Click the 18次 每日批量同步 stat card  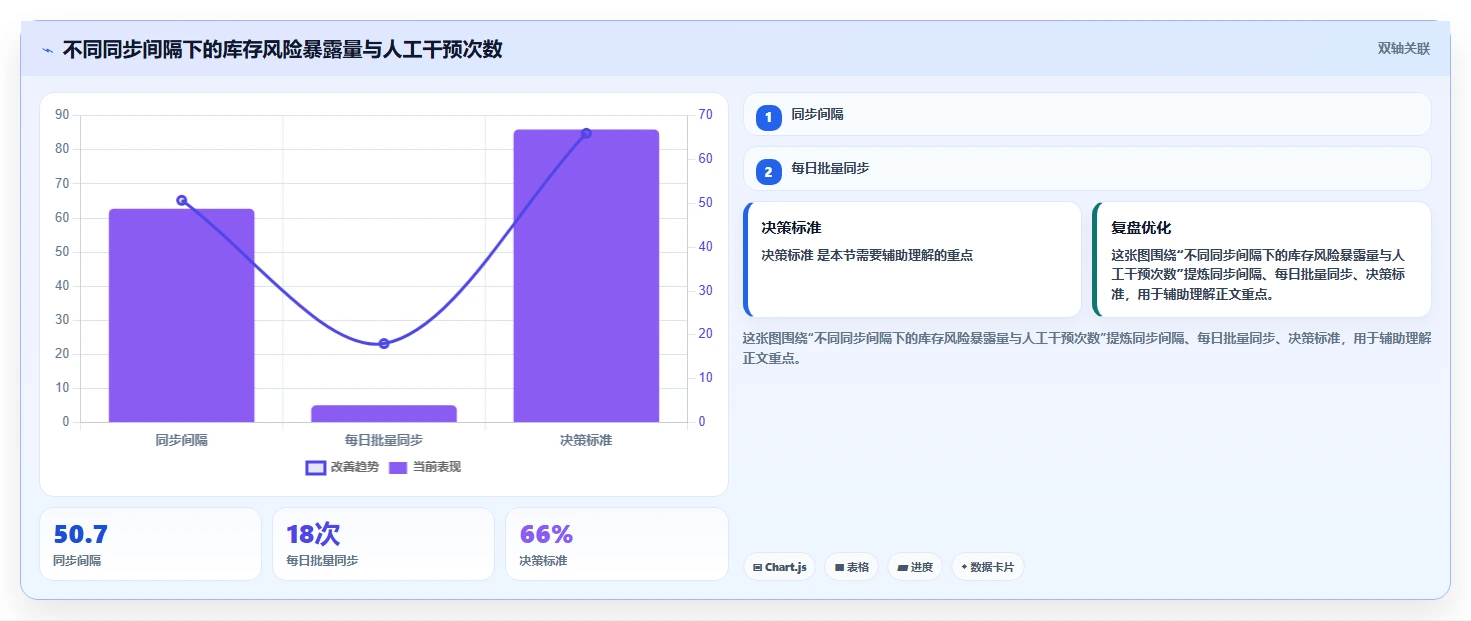[x=383, y=544]
